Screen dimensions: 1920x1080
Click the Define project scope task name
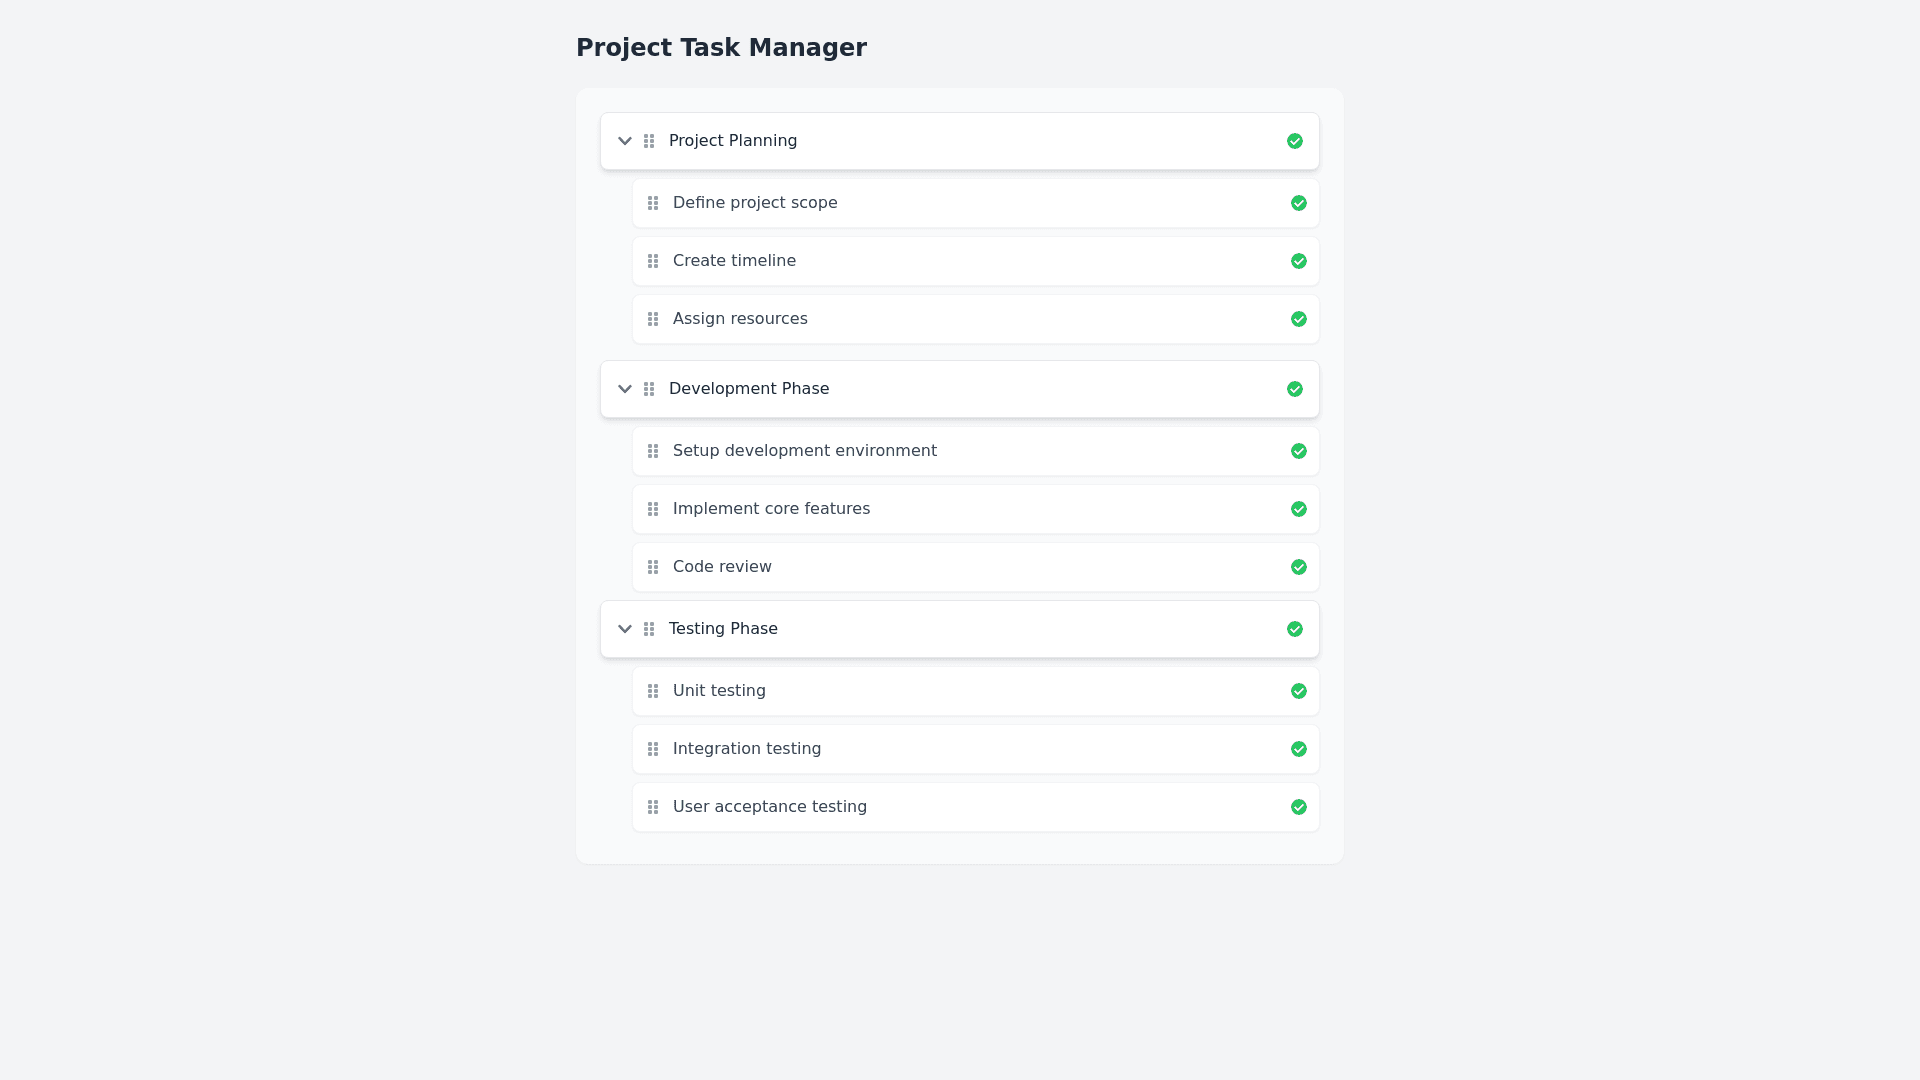[x=755, y=203]
